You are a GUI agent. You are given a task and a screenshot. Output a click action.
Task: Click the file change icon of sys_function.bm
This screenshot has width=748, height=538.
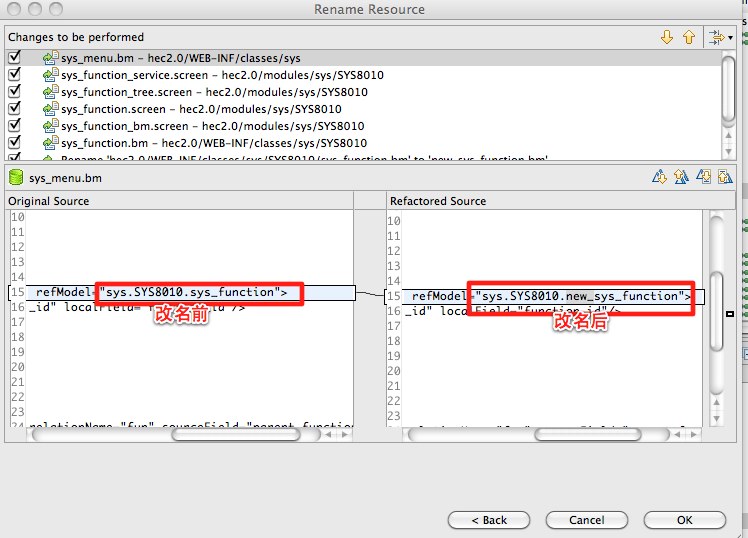point(49,143)
